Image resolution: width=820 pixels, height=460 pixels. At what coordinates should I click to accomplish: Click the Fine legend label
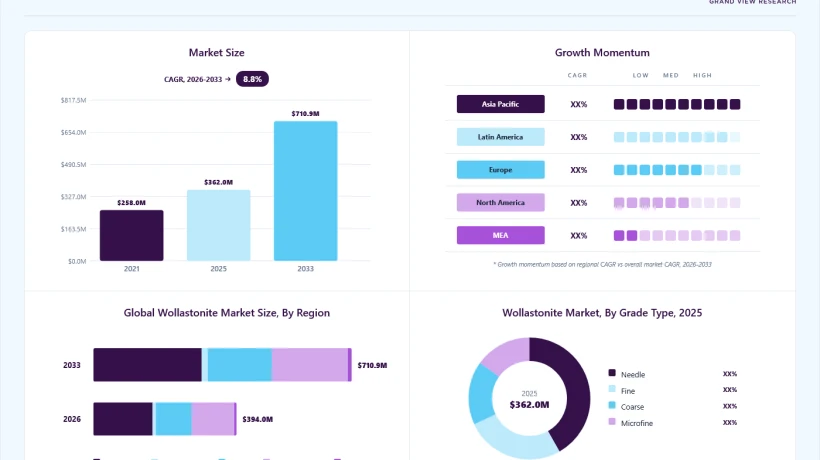pyautogui.click(x=628, y=391)
